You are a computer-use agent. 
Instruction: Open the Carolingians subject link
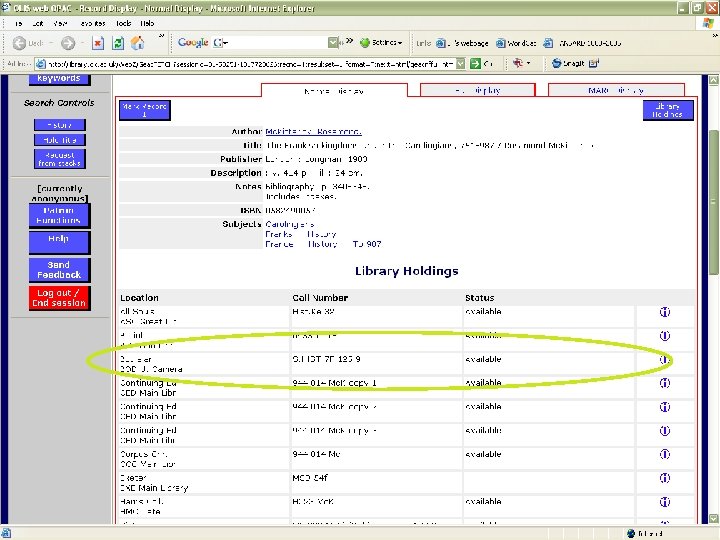[290, 224]
